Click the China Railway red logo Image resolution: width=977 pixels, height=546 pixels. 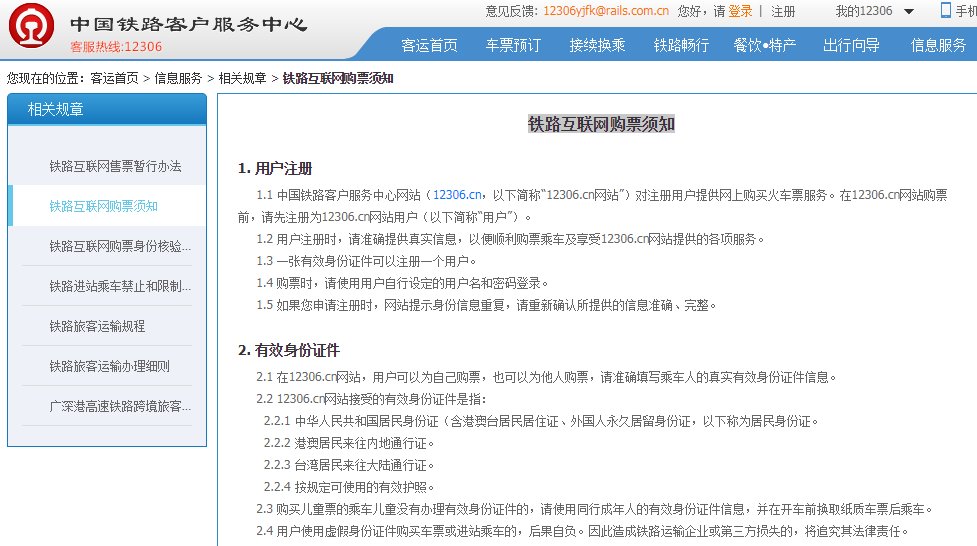click(31, 26)
